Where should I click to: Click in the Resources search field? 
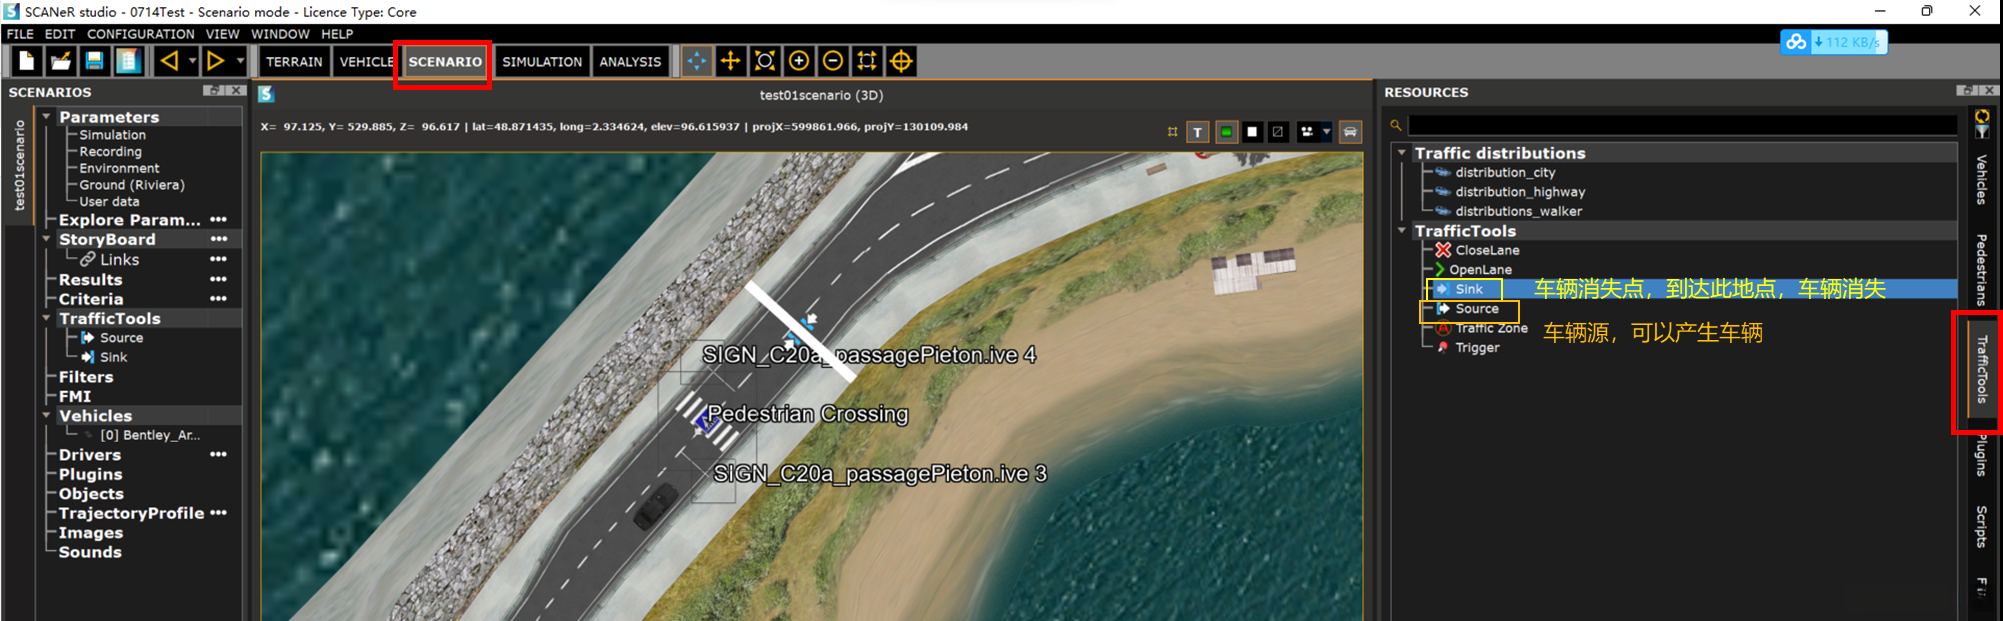pyautogui.click(x=1682, y=125)
